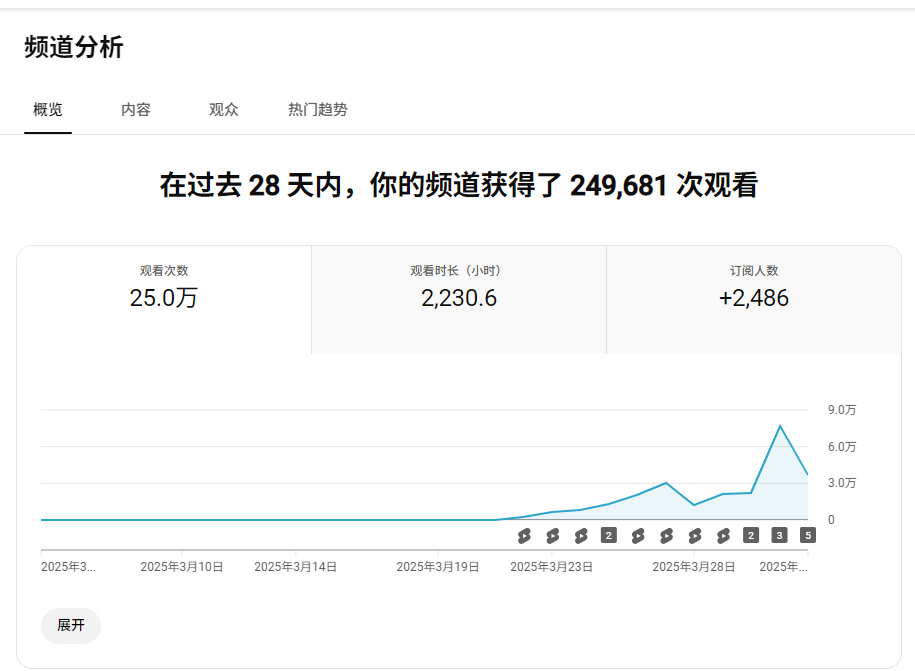The width and height of the screenshot is (915, 671).
Task: Click the highest peak of the views line
Action: (x=780, y=426)
